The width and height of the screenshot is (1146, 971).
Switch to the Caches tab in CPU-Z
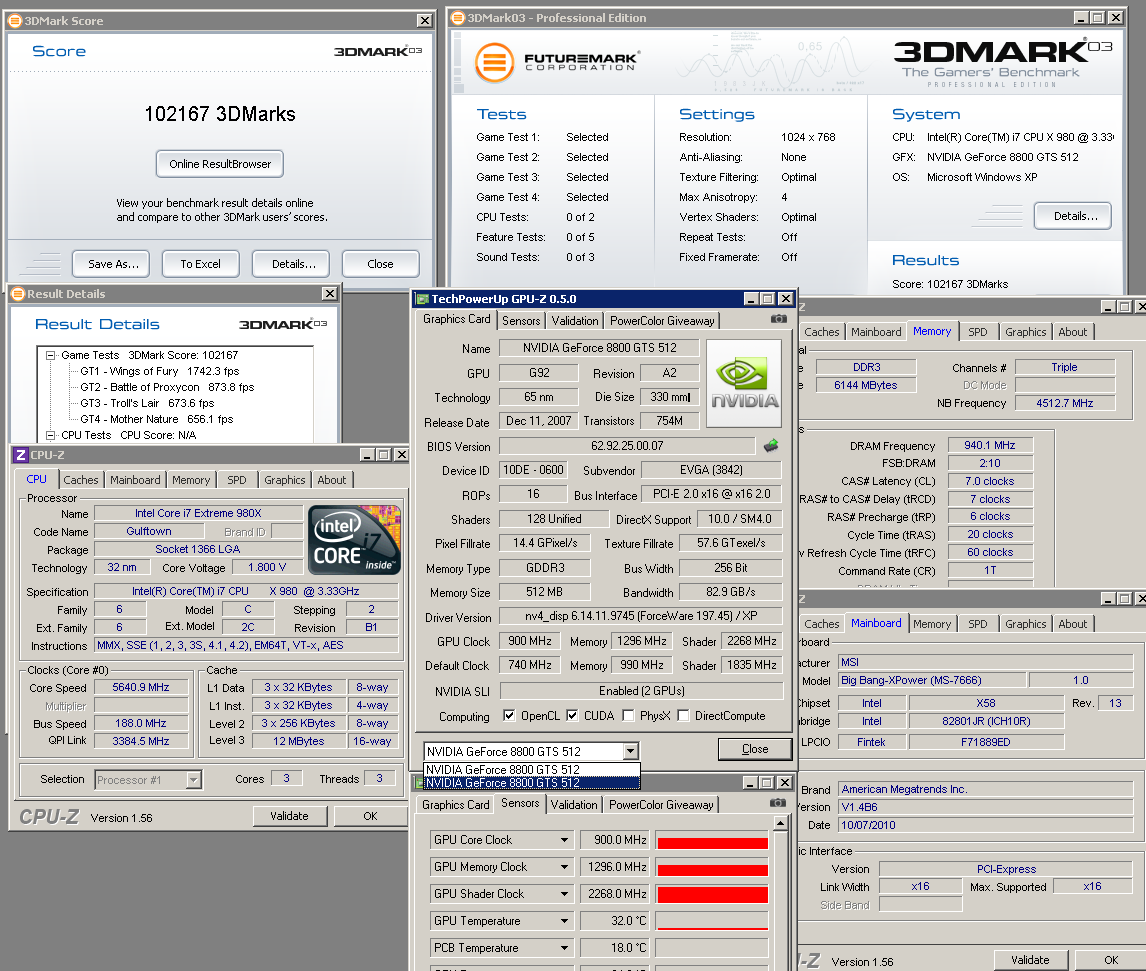(x=80, y=480)
